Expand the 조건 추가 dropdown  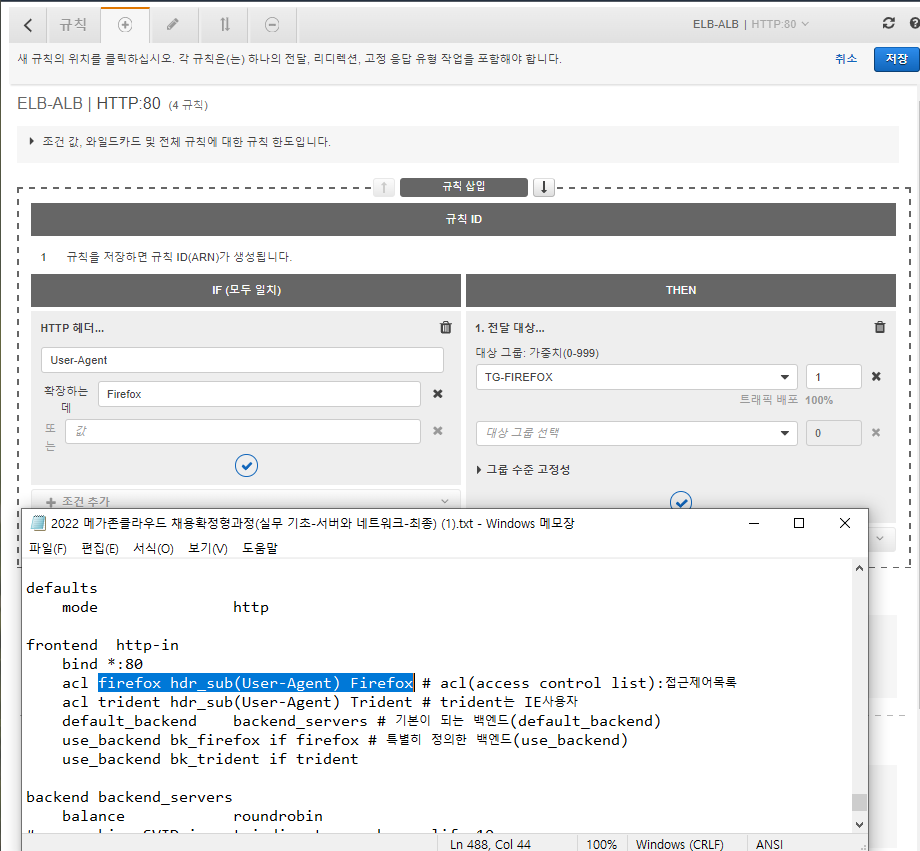tap(246, 501)
